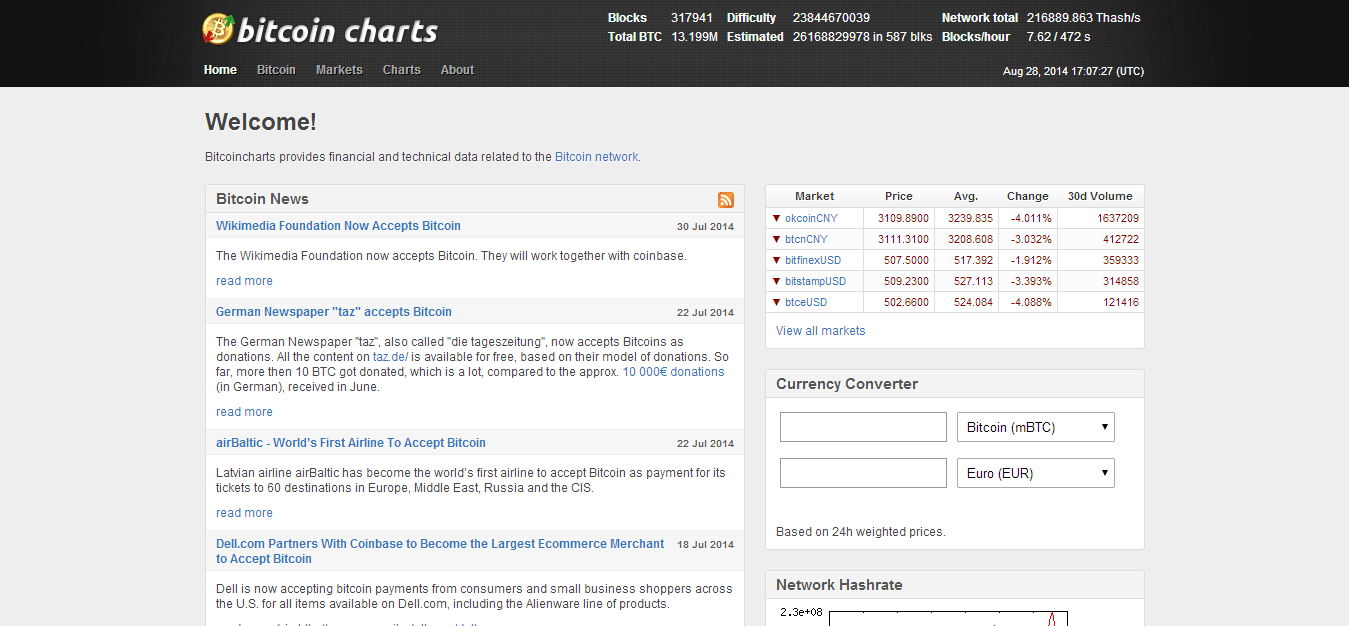
Task: Click the bitcoin charts logo
Action: pyautogui.click(x=320, y=30)
